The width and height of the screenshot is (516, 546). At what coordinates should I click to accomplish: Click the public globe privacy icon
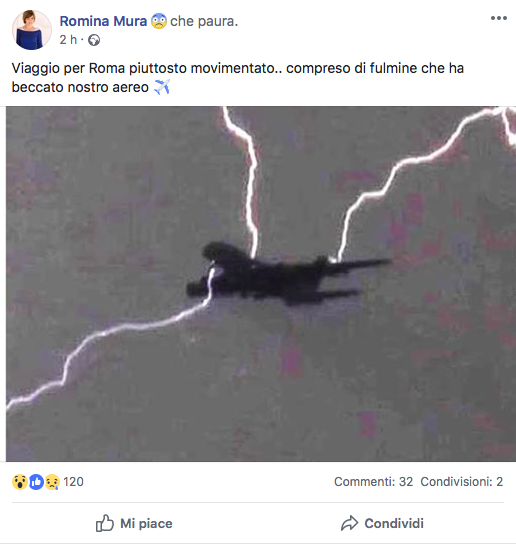pyautogui.click(x=94, y=40)
